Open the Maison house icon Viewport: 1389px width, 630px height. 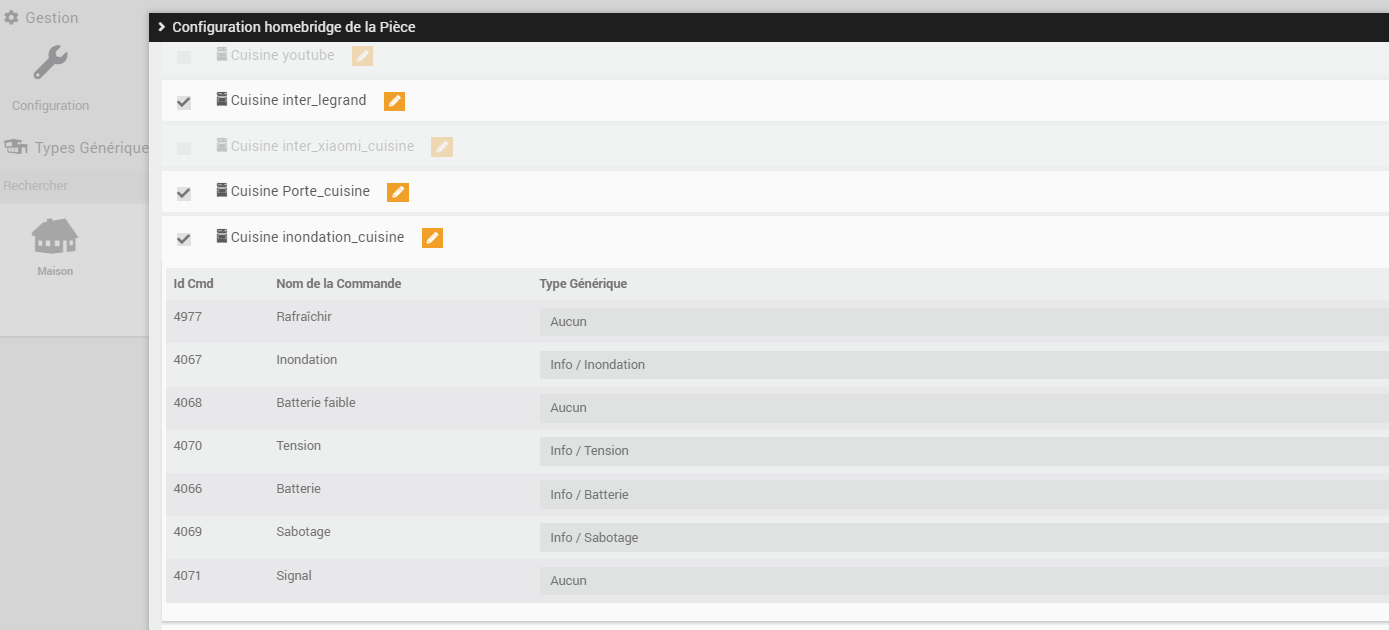pyautogui.click(x=55, y=236)
